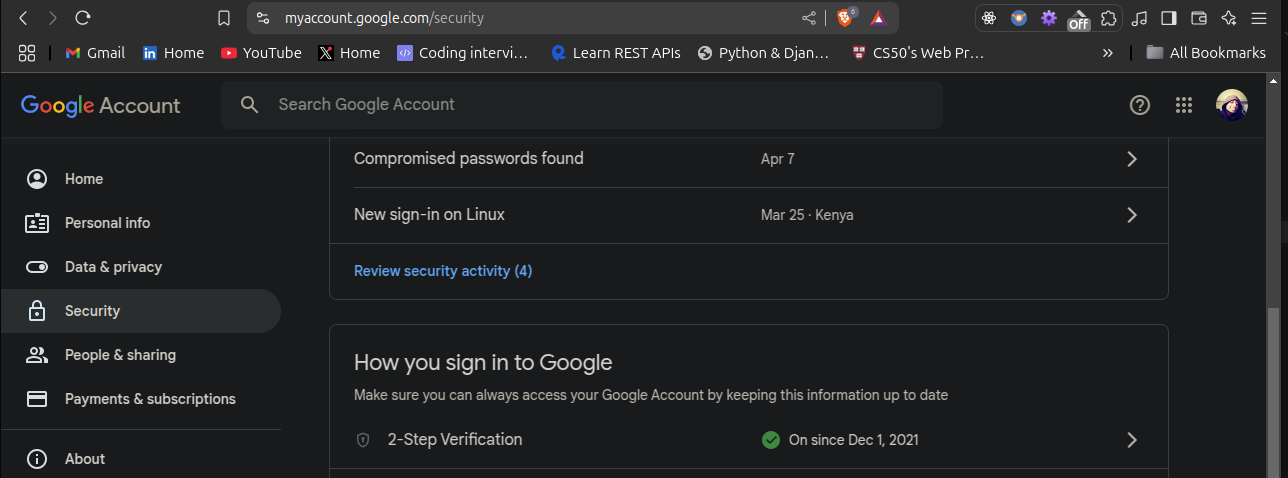Click the 'New sign-in on Linux' text
This screenshot has height=478, width=1288.
point(429,214)
